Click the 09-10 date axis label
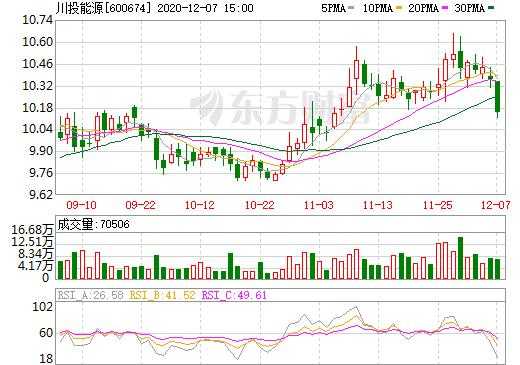Image resolution: width=520 pixels, height=365 pixels. tap(81, 205)
